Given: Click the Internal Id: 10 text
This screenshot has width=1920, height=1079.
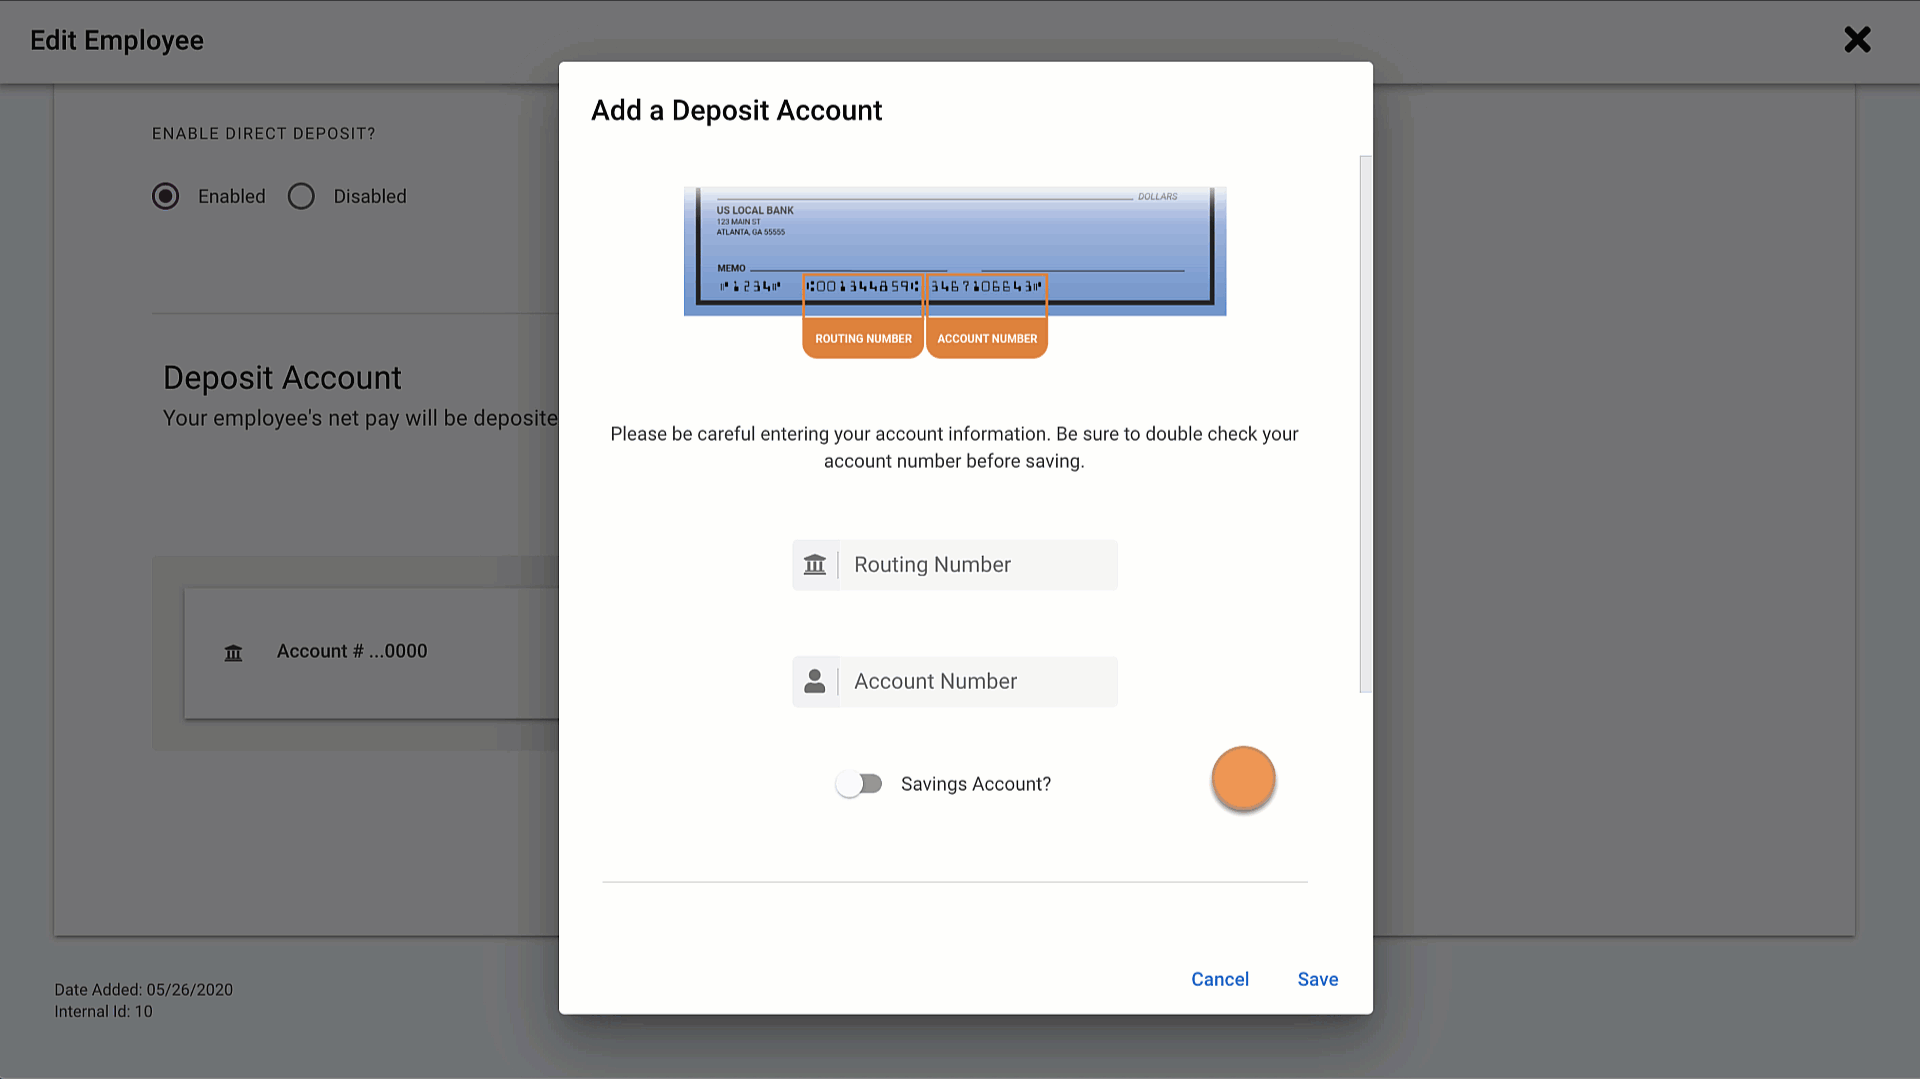Looking at the screenshot, I should click(x=103, y=1011).
